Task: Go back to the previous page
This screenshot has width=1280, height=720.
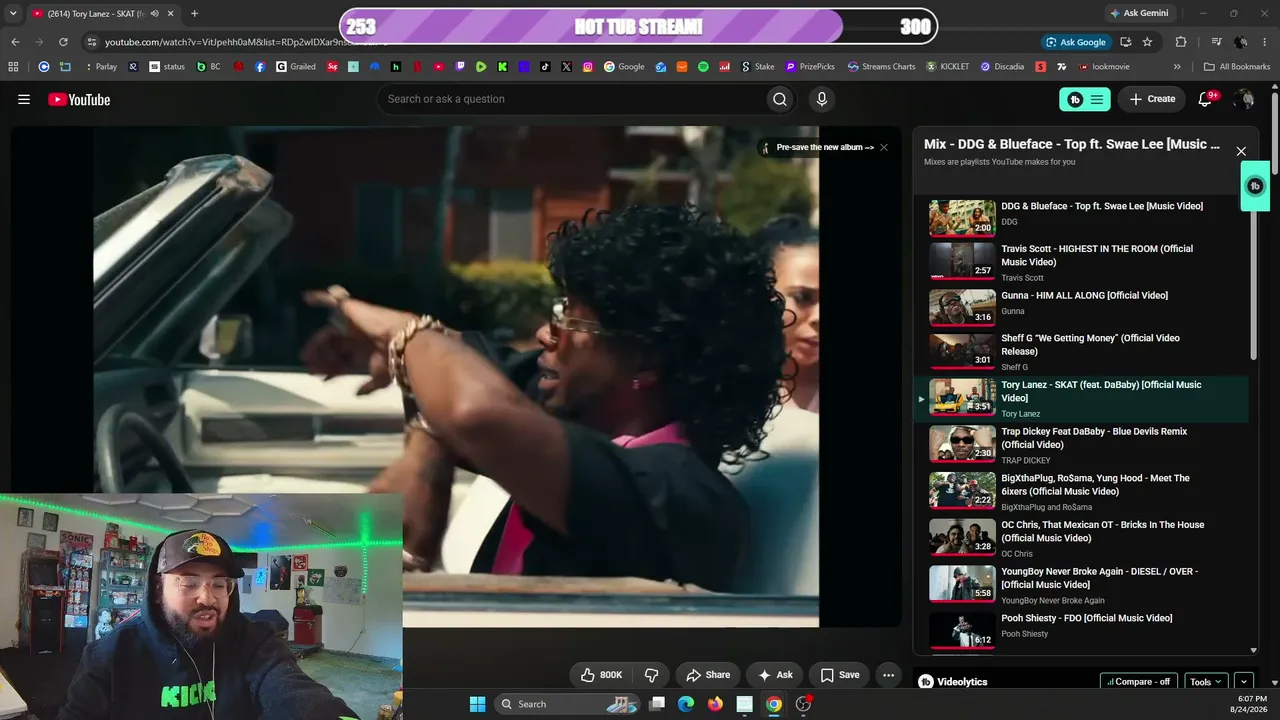Action: tap(15, 42)
